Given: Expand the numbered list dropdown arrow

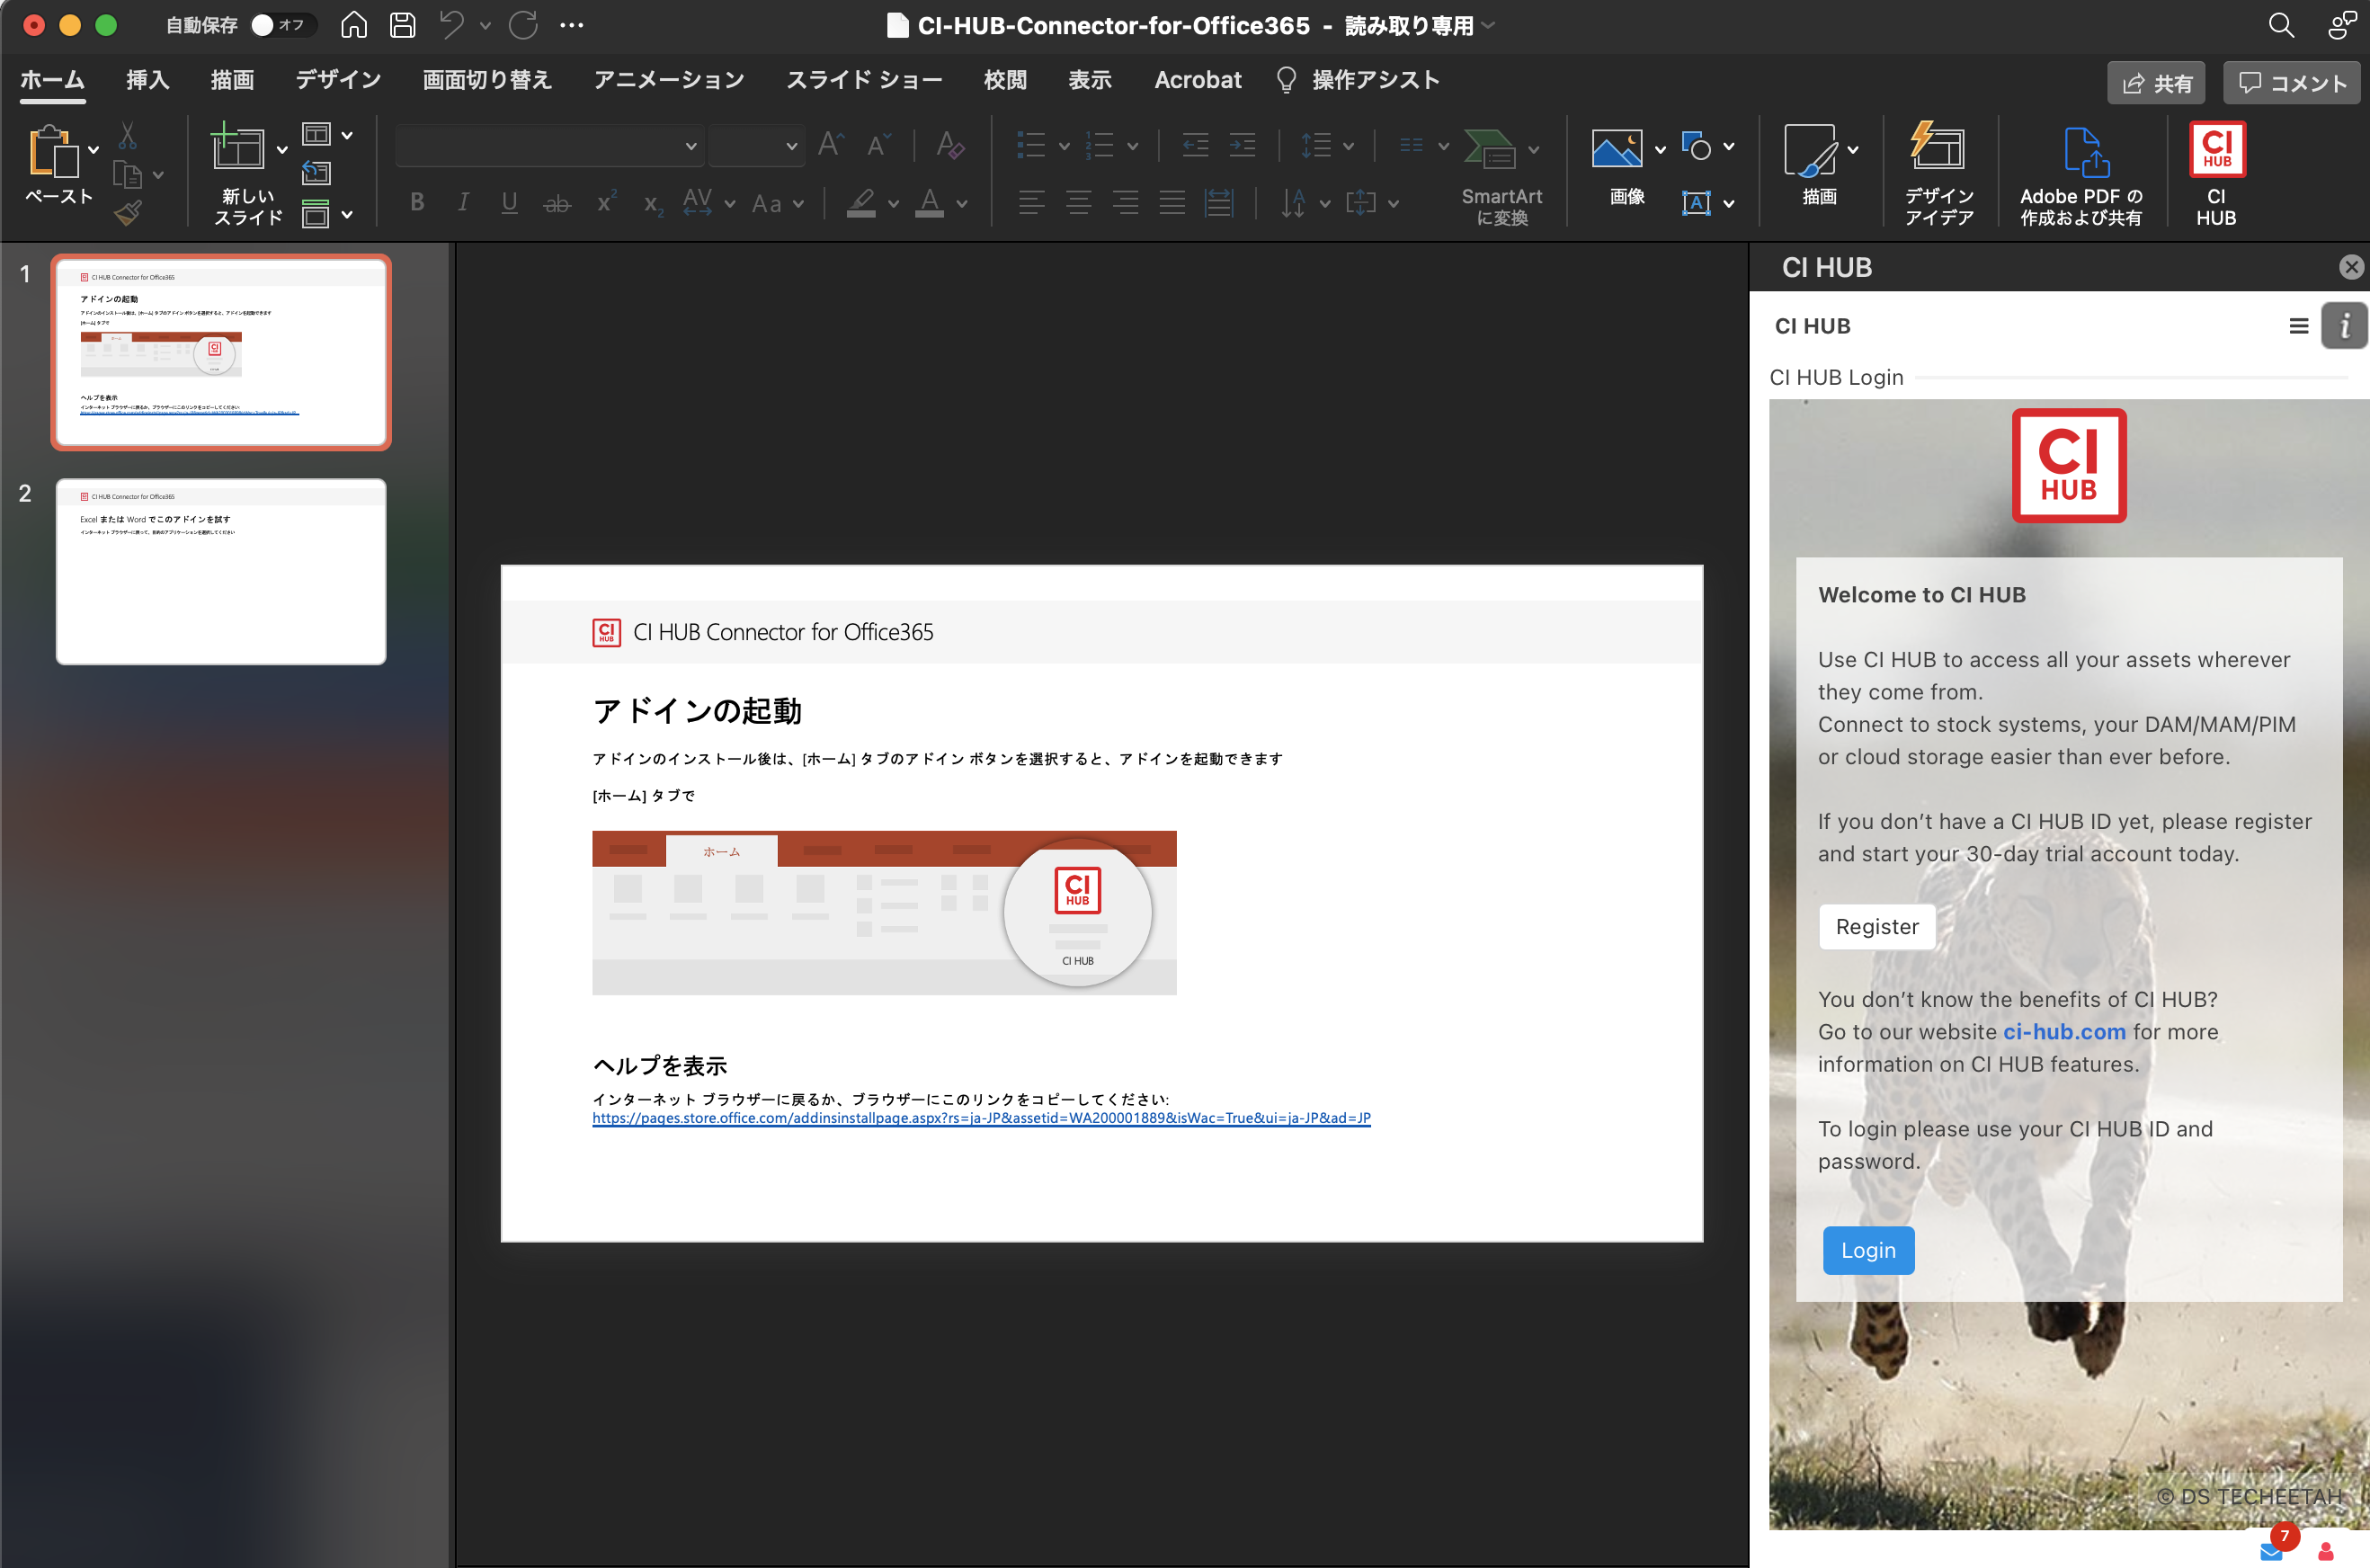Looking at the screenshot, I should pyautogui.click(x=1132, y=147).
